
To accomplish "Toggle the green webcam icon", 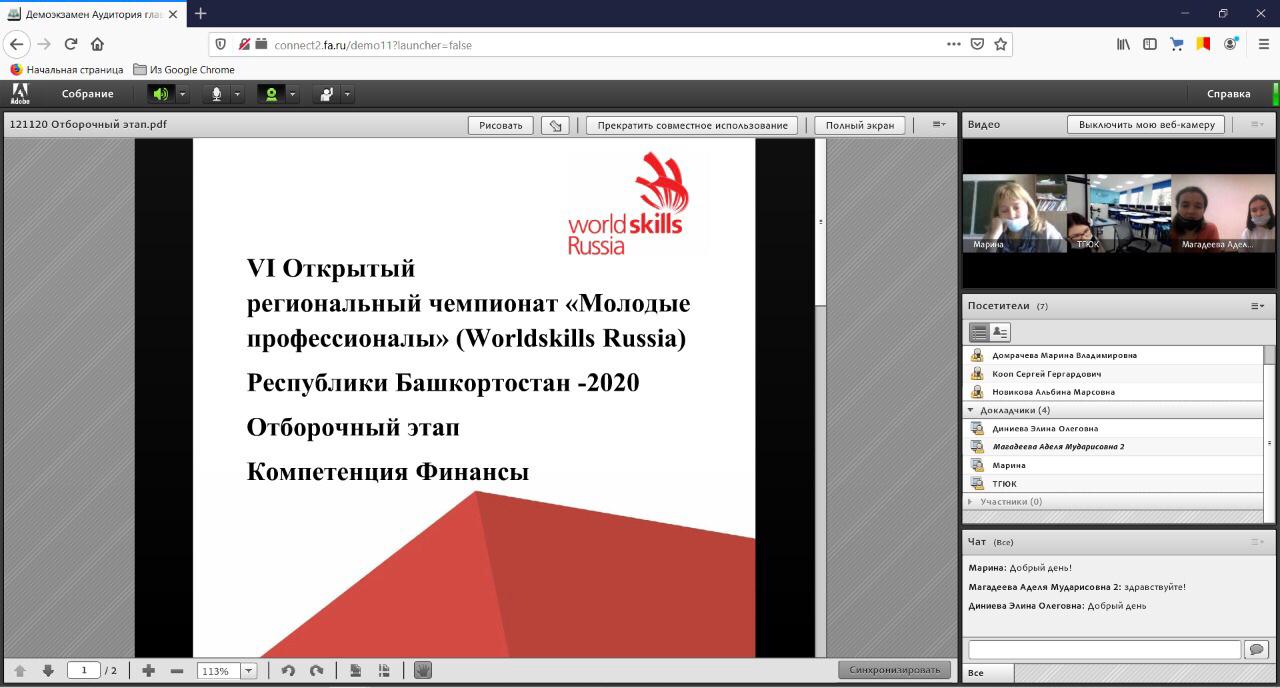I will (x=270, y=94).
